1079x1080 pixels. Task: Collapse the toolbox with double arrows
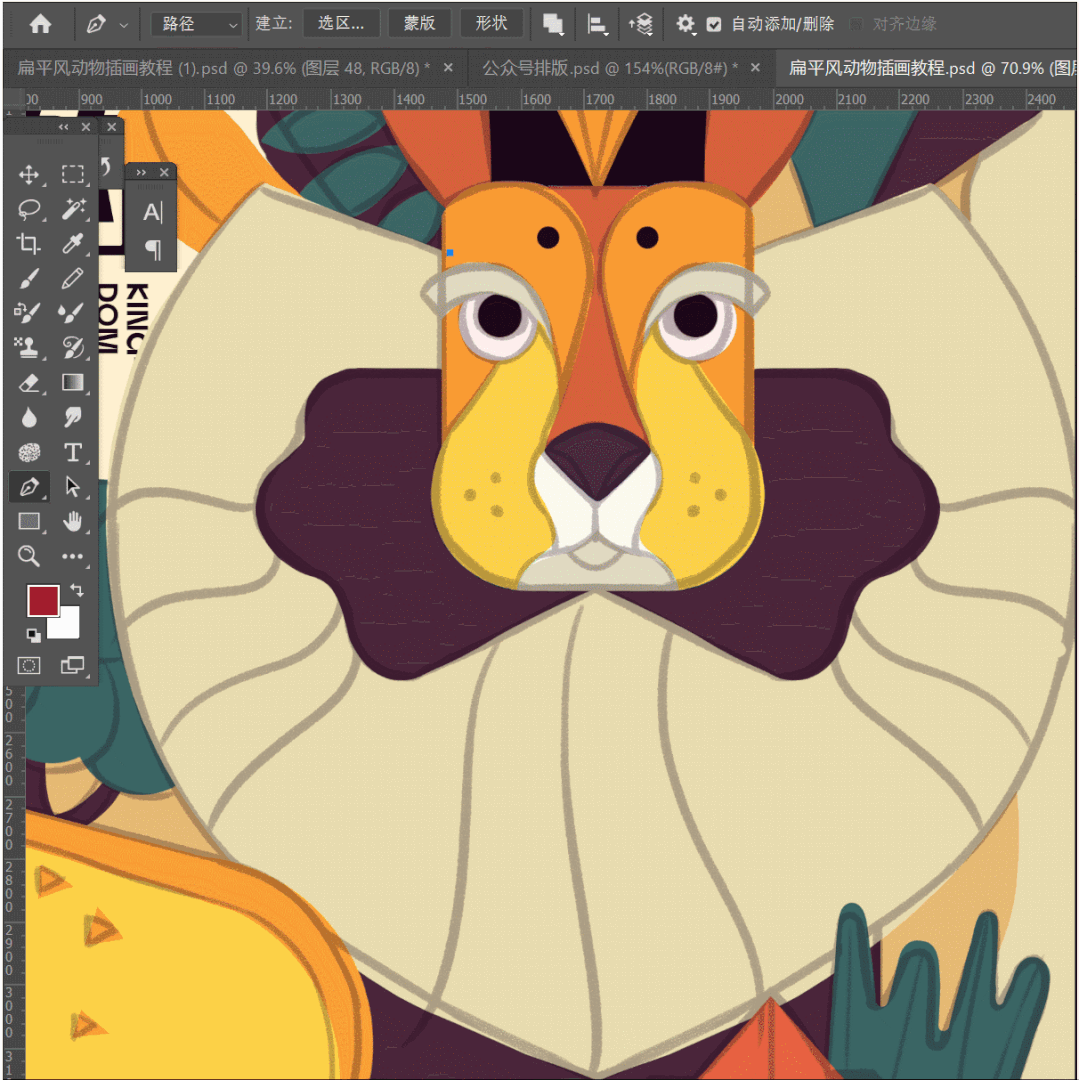click(x=63, y=127)
